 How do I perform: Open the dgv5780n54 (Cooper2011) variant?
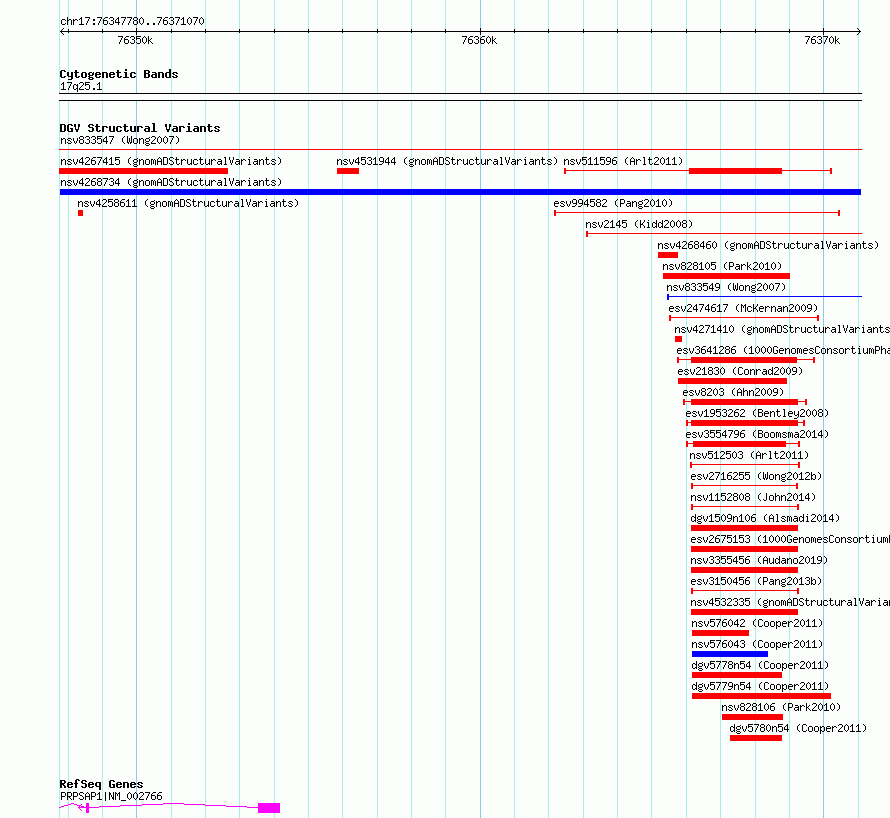pyautogui.click(x=798, y=728)
